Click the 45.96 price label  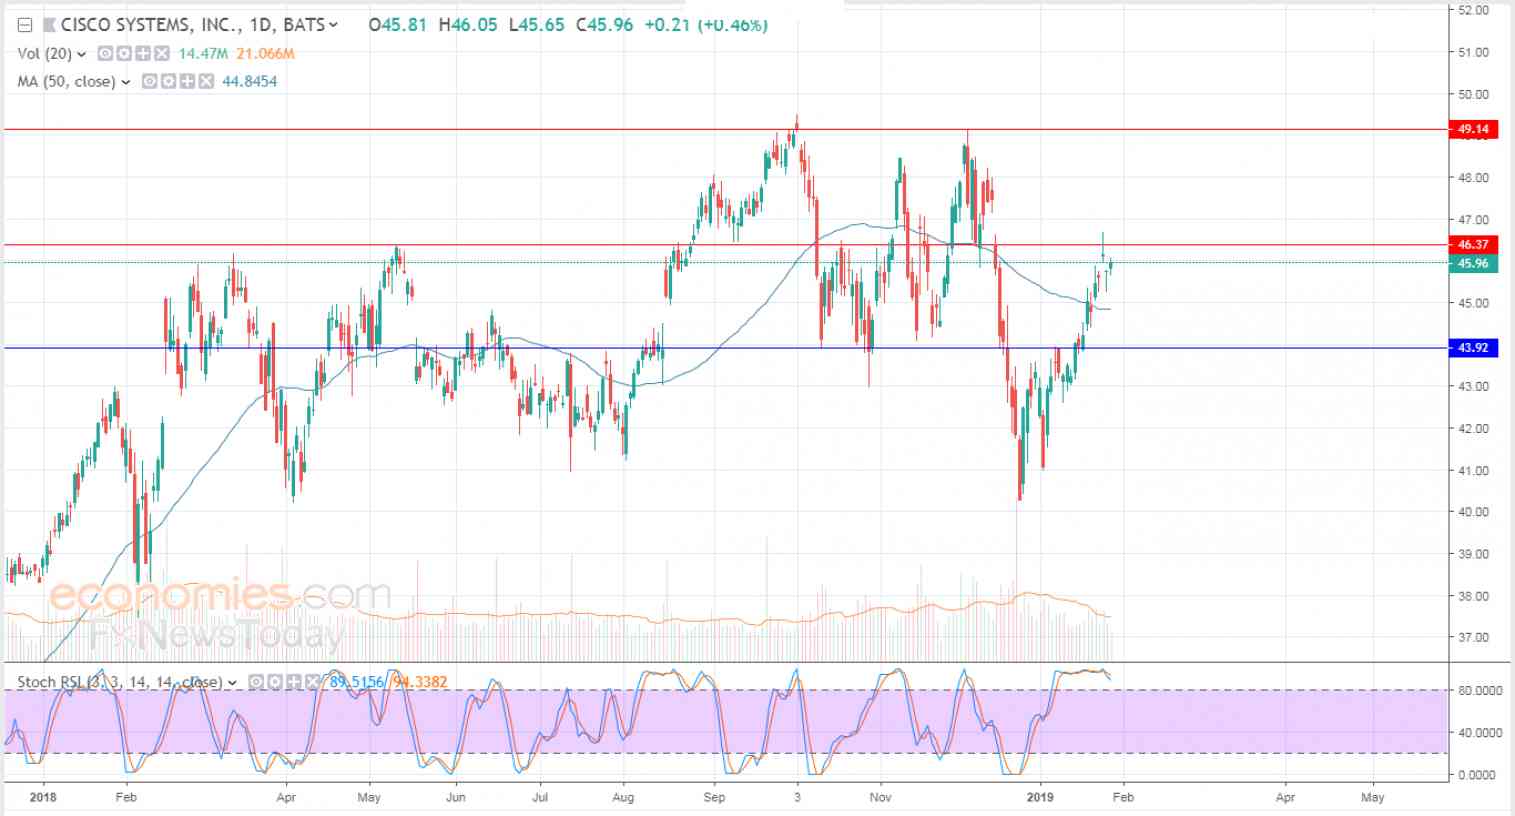click(x=1474, y=262)
